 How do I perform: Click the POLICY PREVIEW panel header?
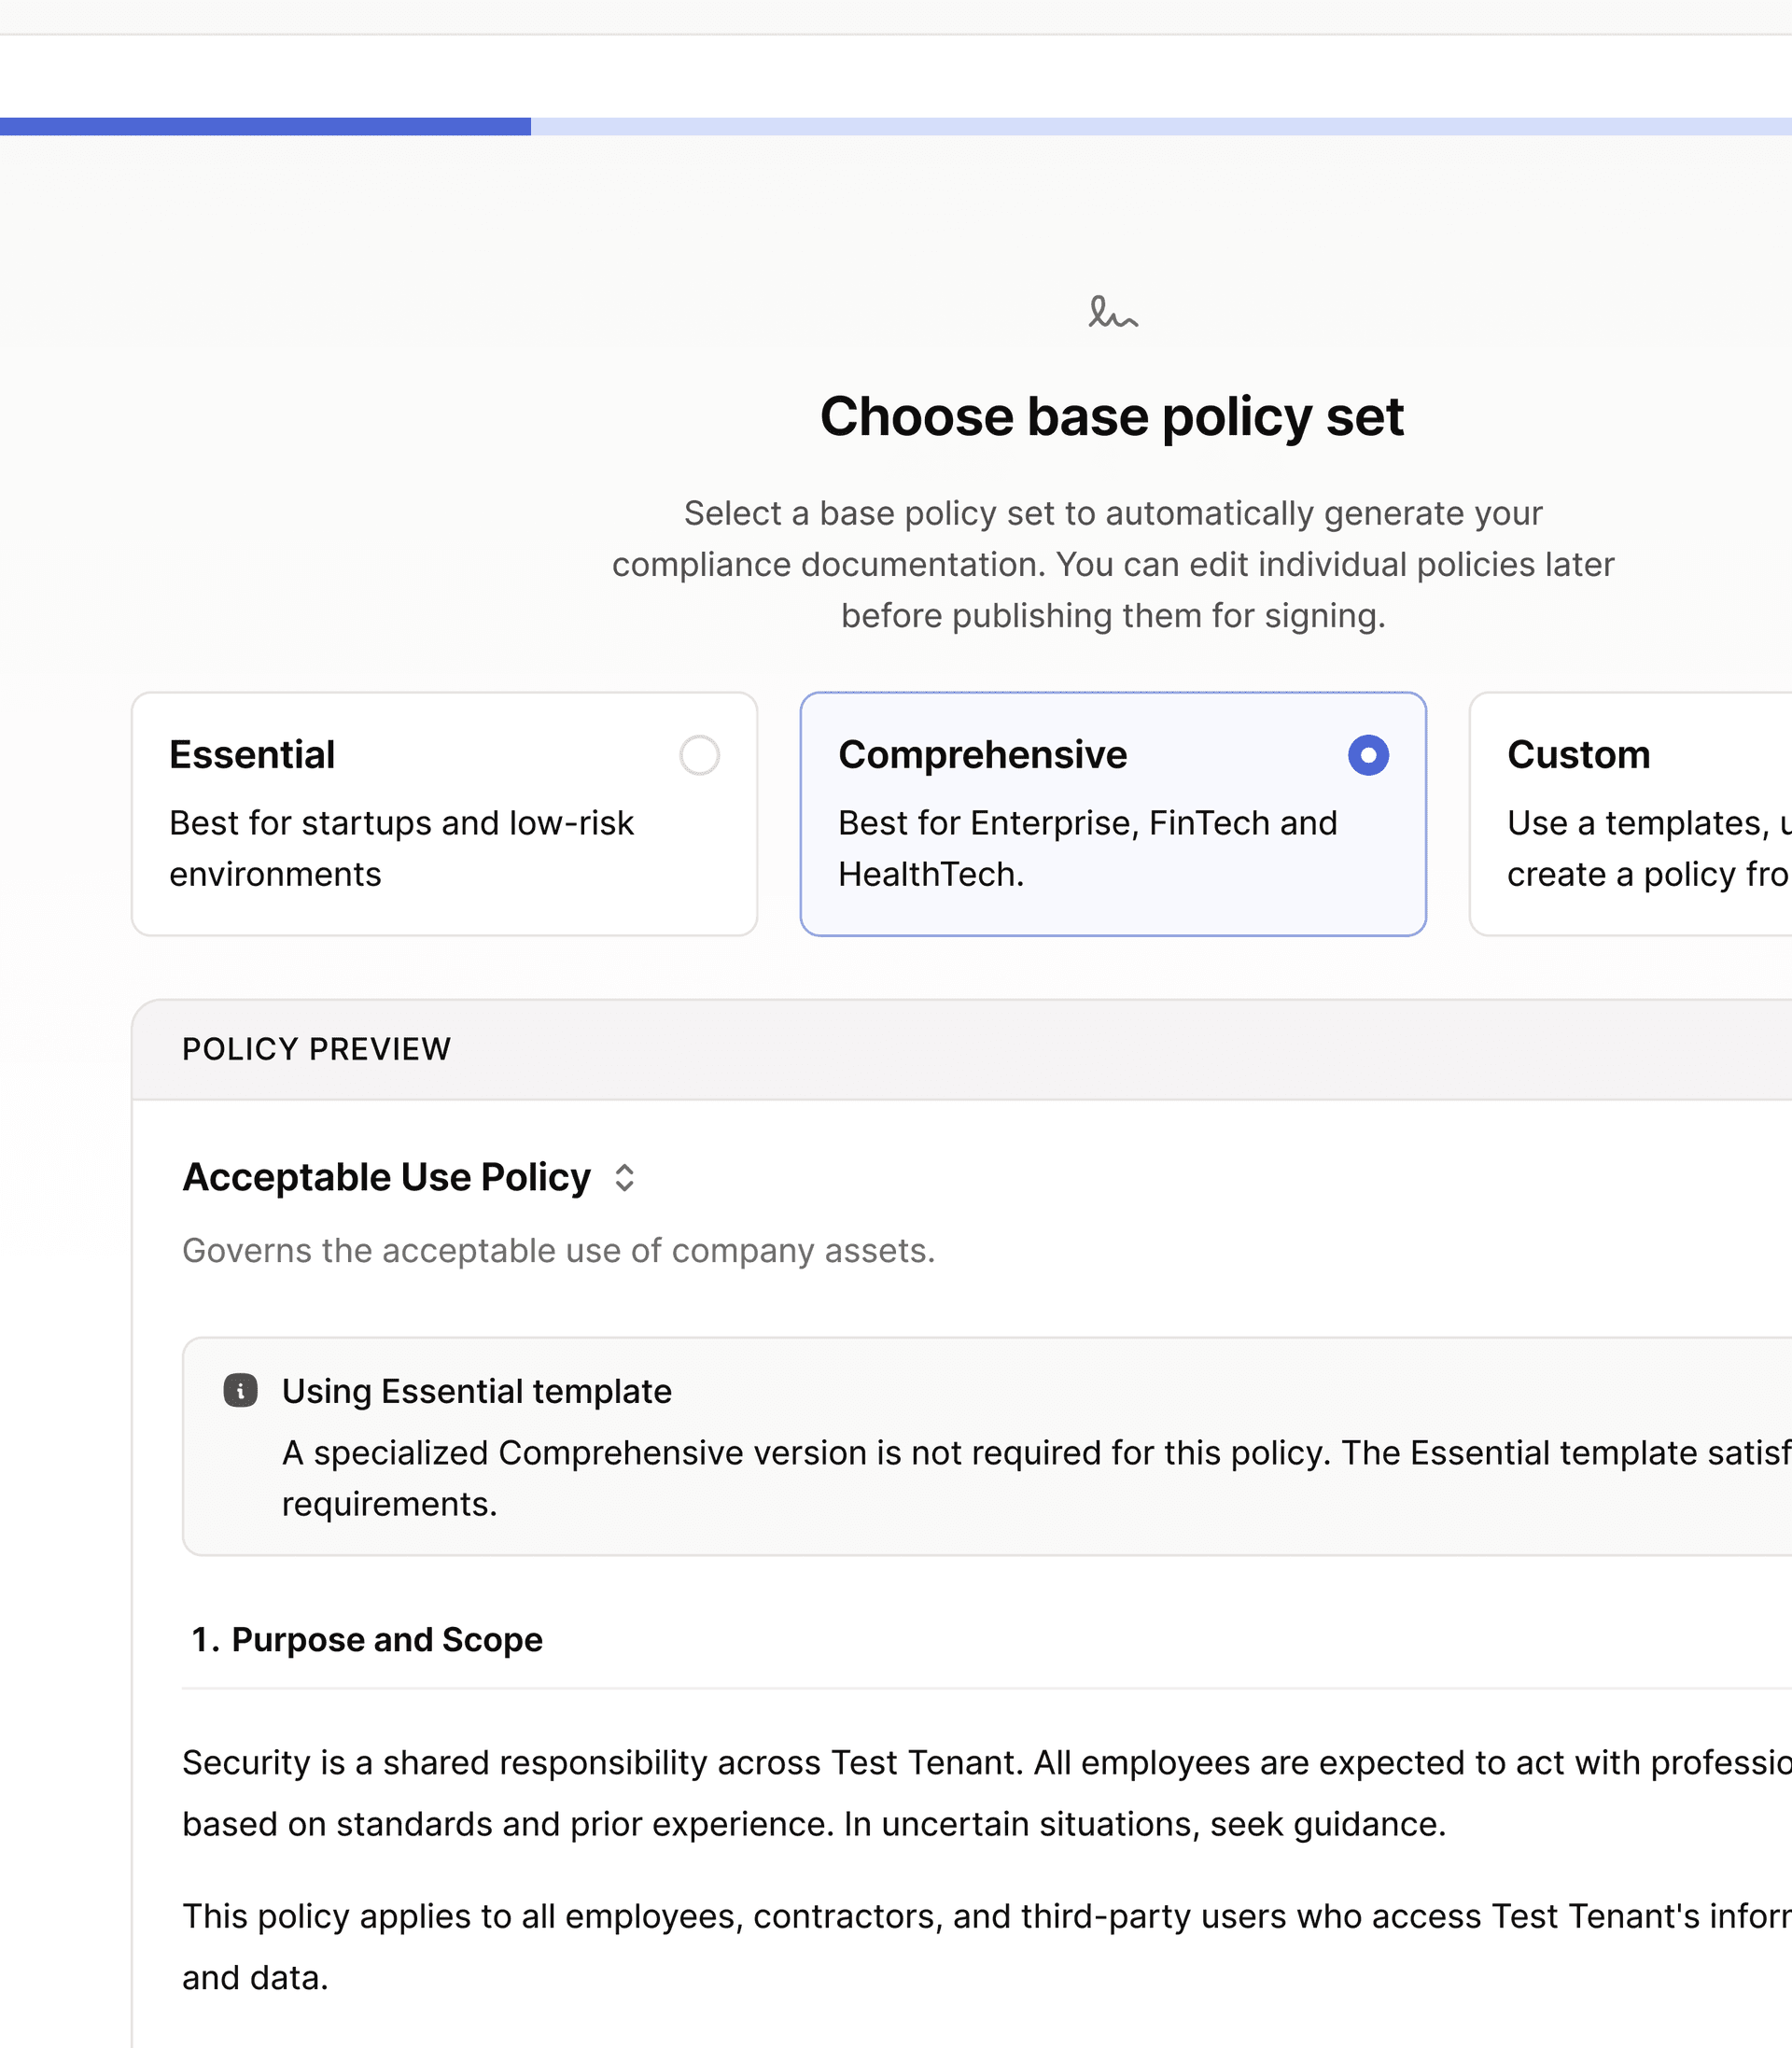316,1048
